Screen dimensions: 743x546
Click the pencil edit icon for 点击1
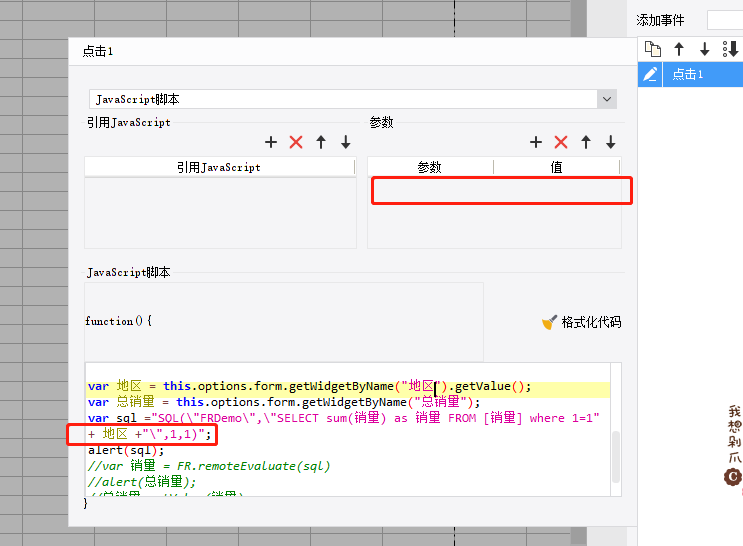tap(650, 74)
